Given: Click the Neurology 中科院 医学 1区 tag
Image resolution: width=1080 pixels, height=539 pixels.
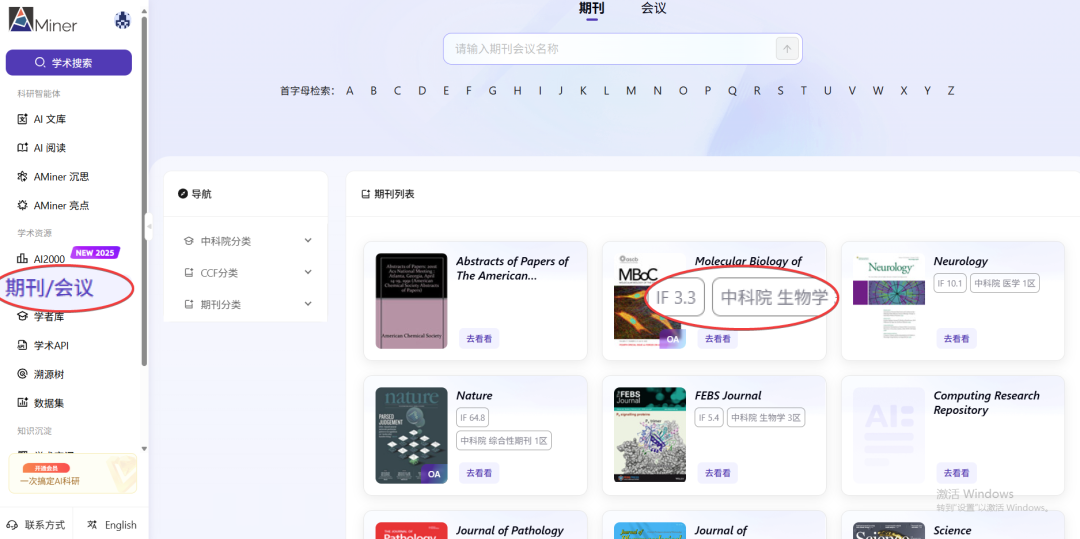Looking at the screenshot, I should tap(1004, 283).
